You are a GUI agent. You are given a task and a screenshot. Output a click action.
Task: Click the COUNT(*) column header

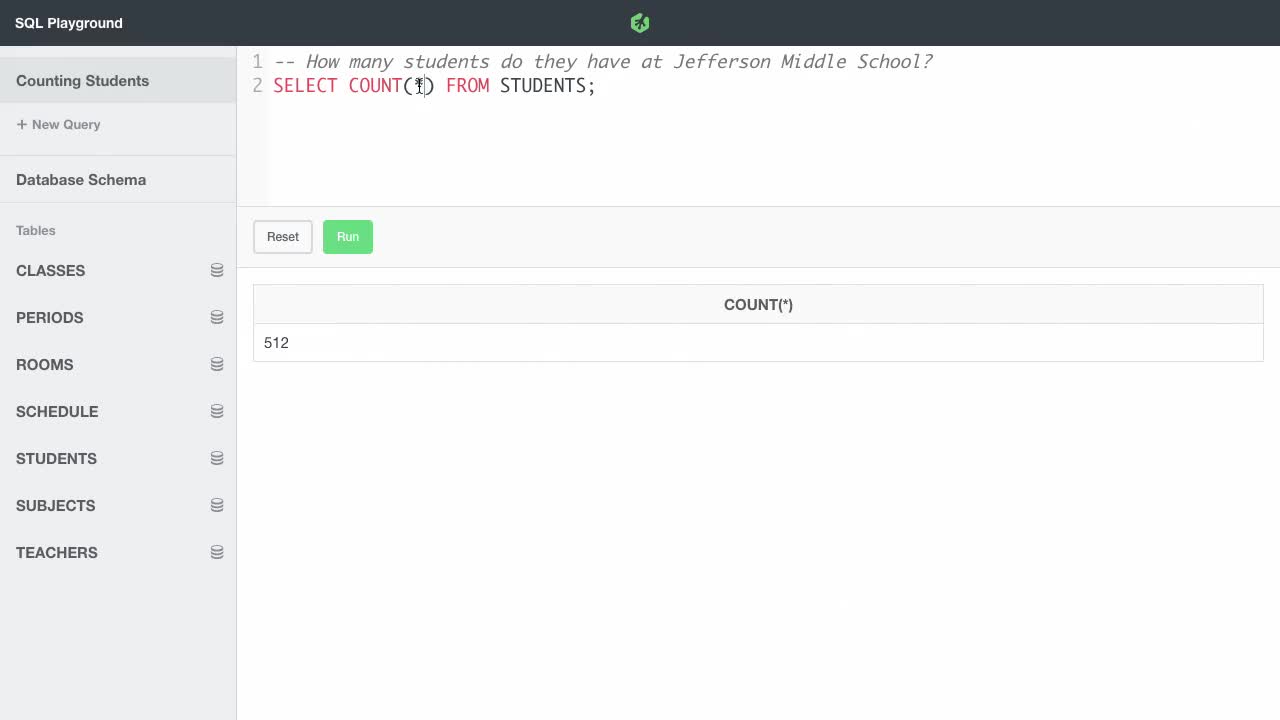758,304
